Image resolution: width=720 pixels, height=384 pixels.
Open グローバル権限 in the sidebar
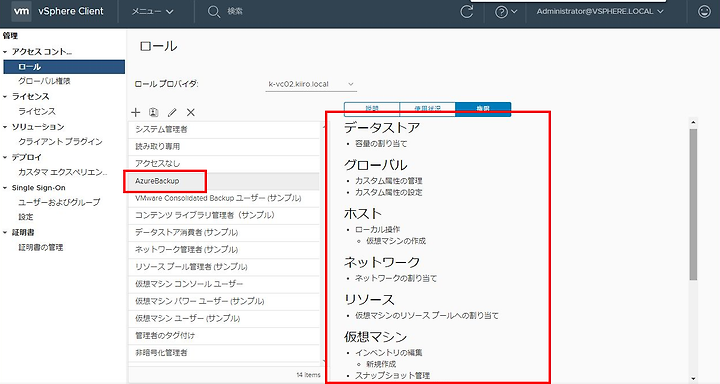point(44,81)
